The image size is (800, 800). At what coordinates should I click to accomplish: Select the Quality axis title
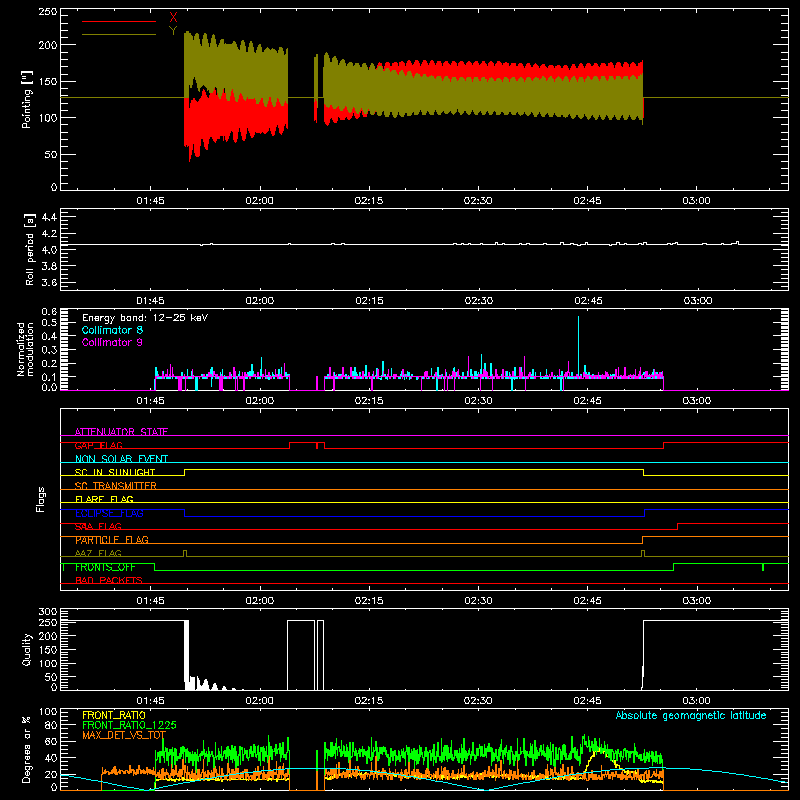click(27, 649)
